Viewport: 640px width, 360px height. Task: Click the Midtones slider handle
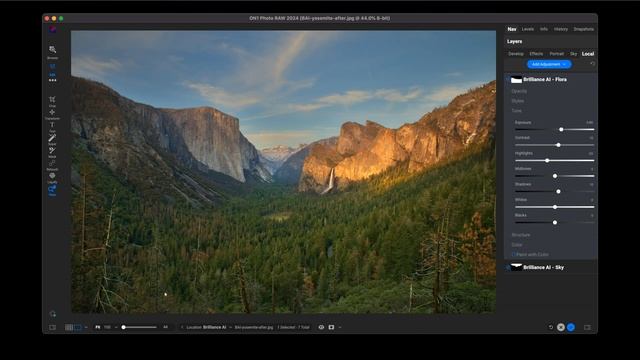pos(555,176)
